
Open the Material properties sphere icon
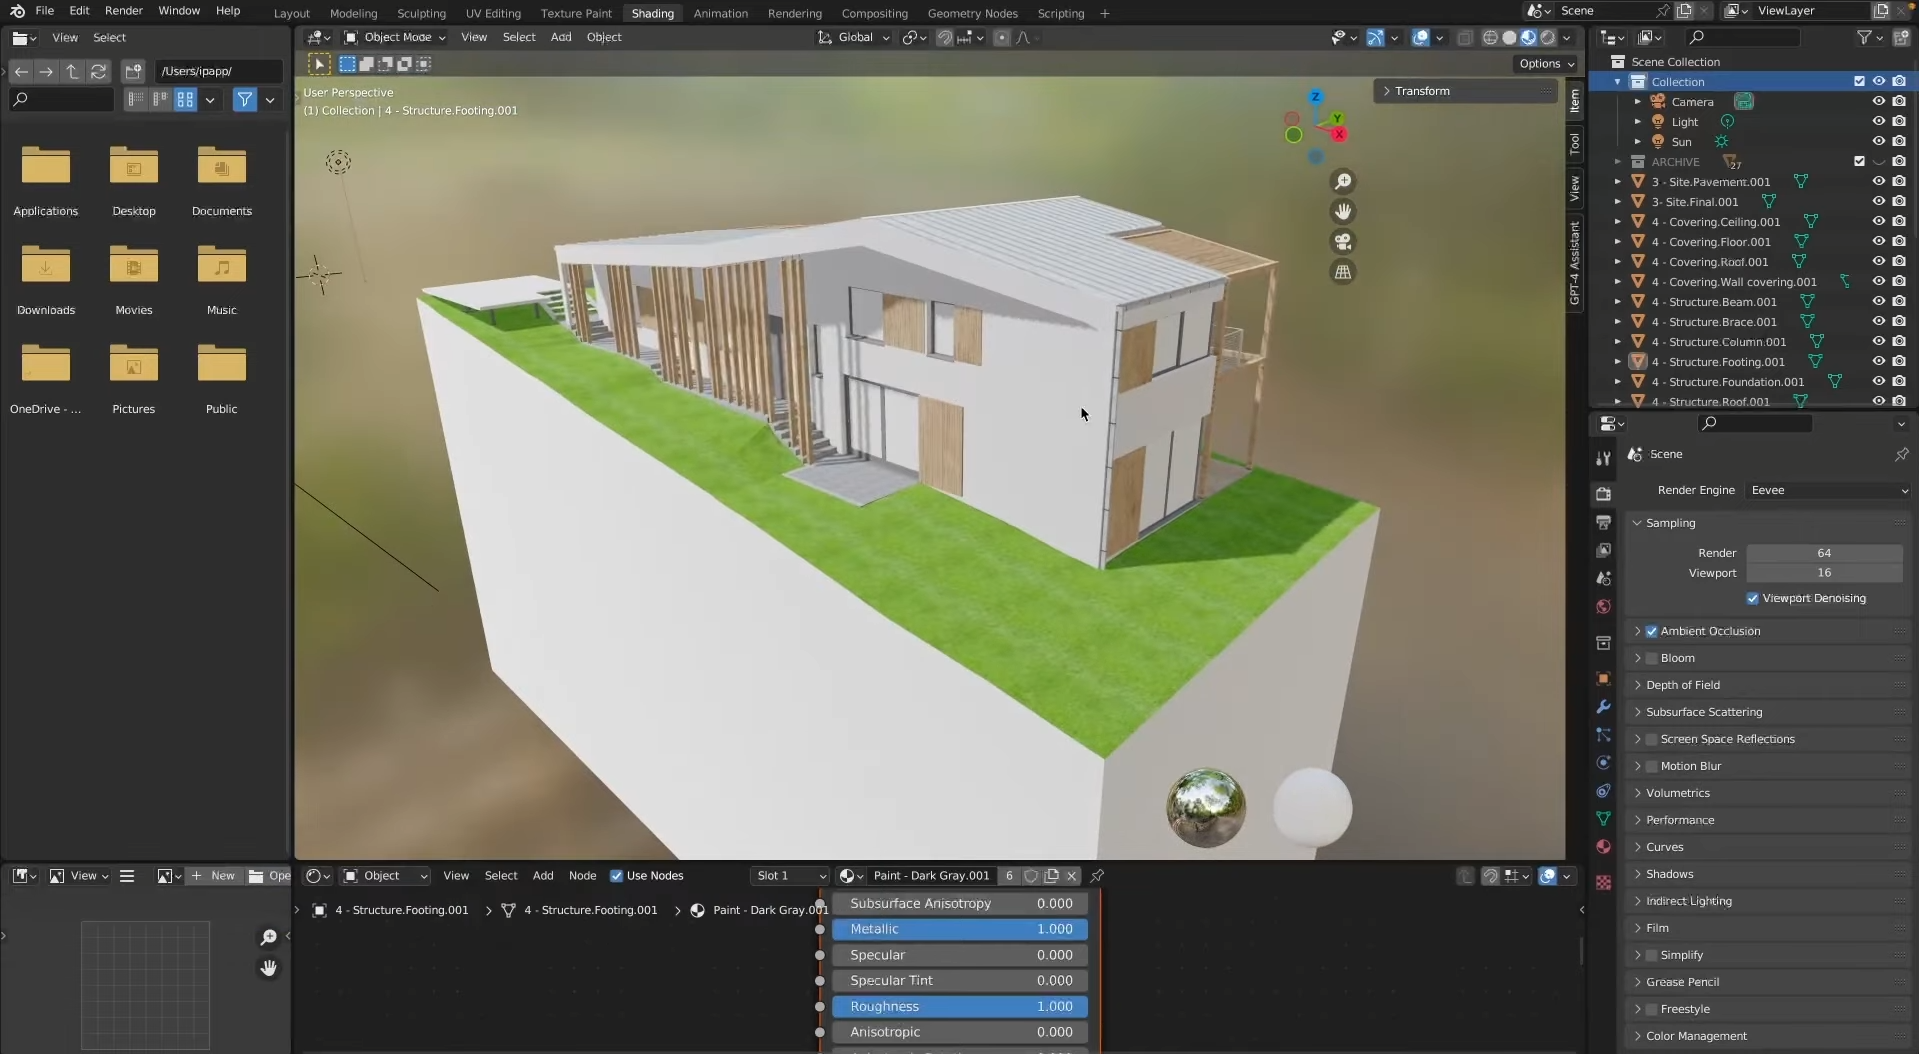click(x=1603, y=847)
